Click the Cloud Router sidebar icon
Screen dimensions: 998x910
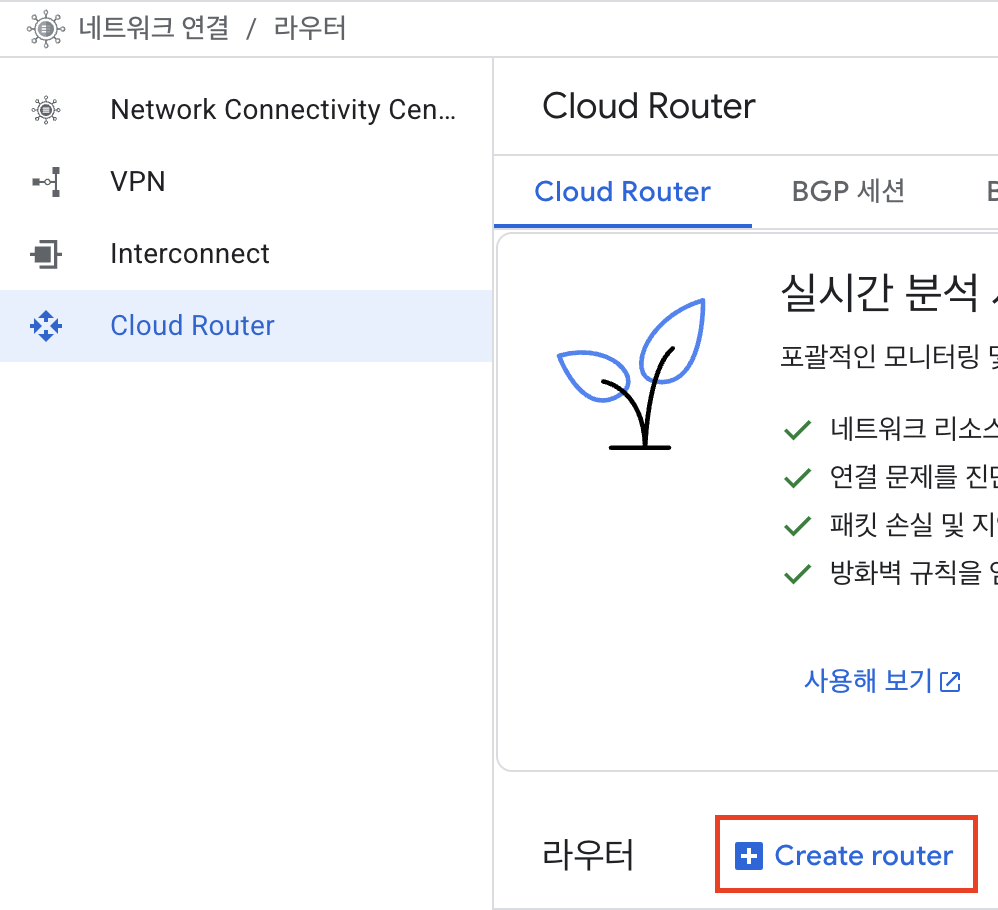46,326
